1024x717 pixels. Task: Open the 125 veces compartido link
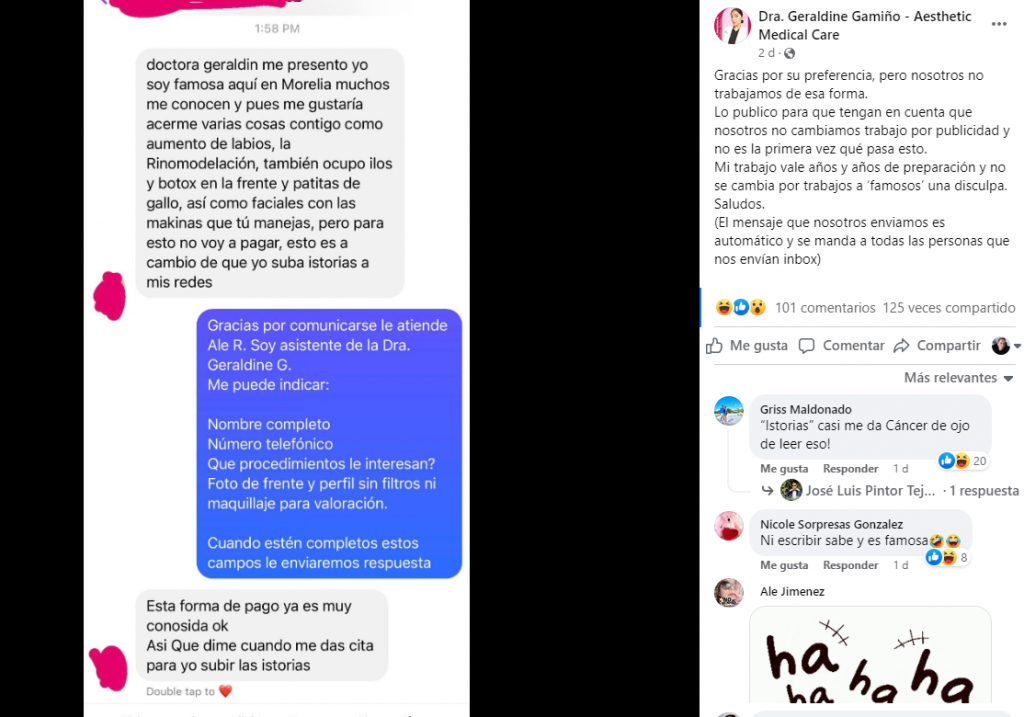coord(949,308)
